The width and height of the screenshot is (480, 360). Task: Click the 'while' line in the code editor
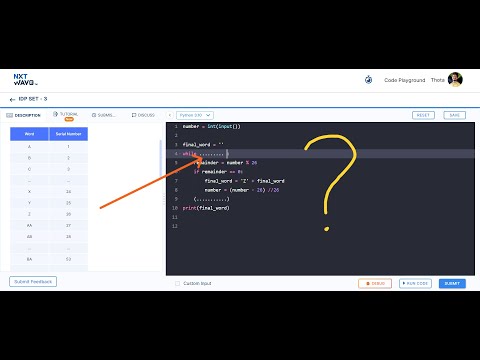coord(320,154)
